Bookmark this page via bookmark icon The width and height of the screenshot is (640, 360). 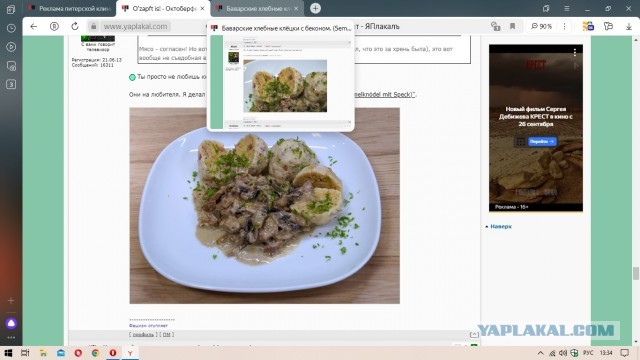click(x=513, y=27)
